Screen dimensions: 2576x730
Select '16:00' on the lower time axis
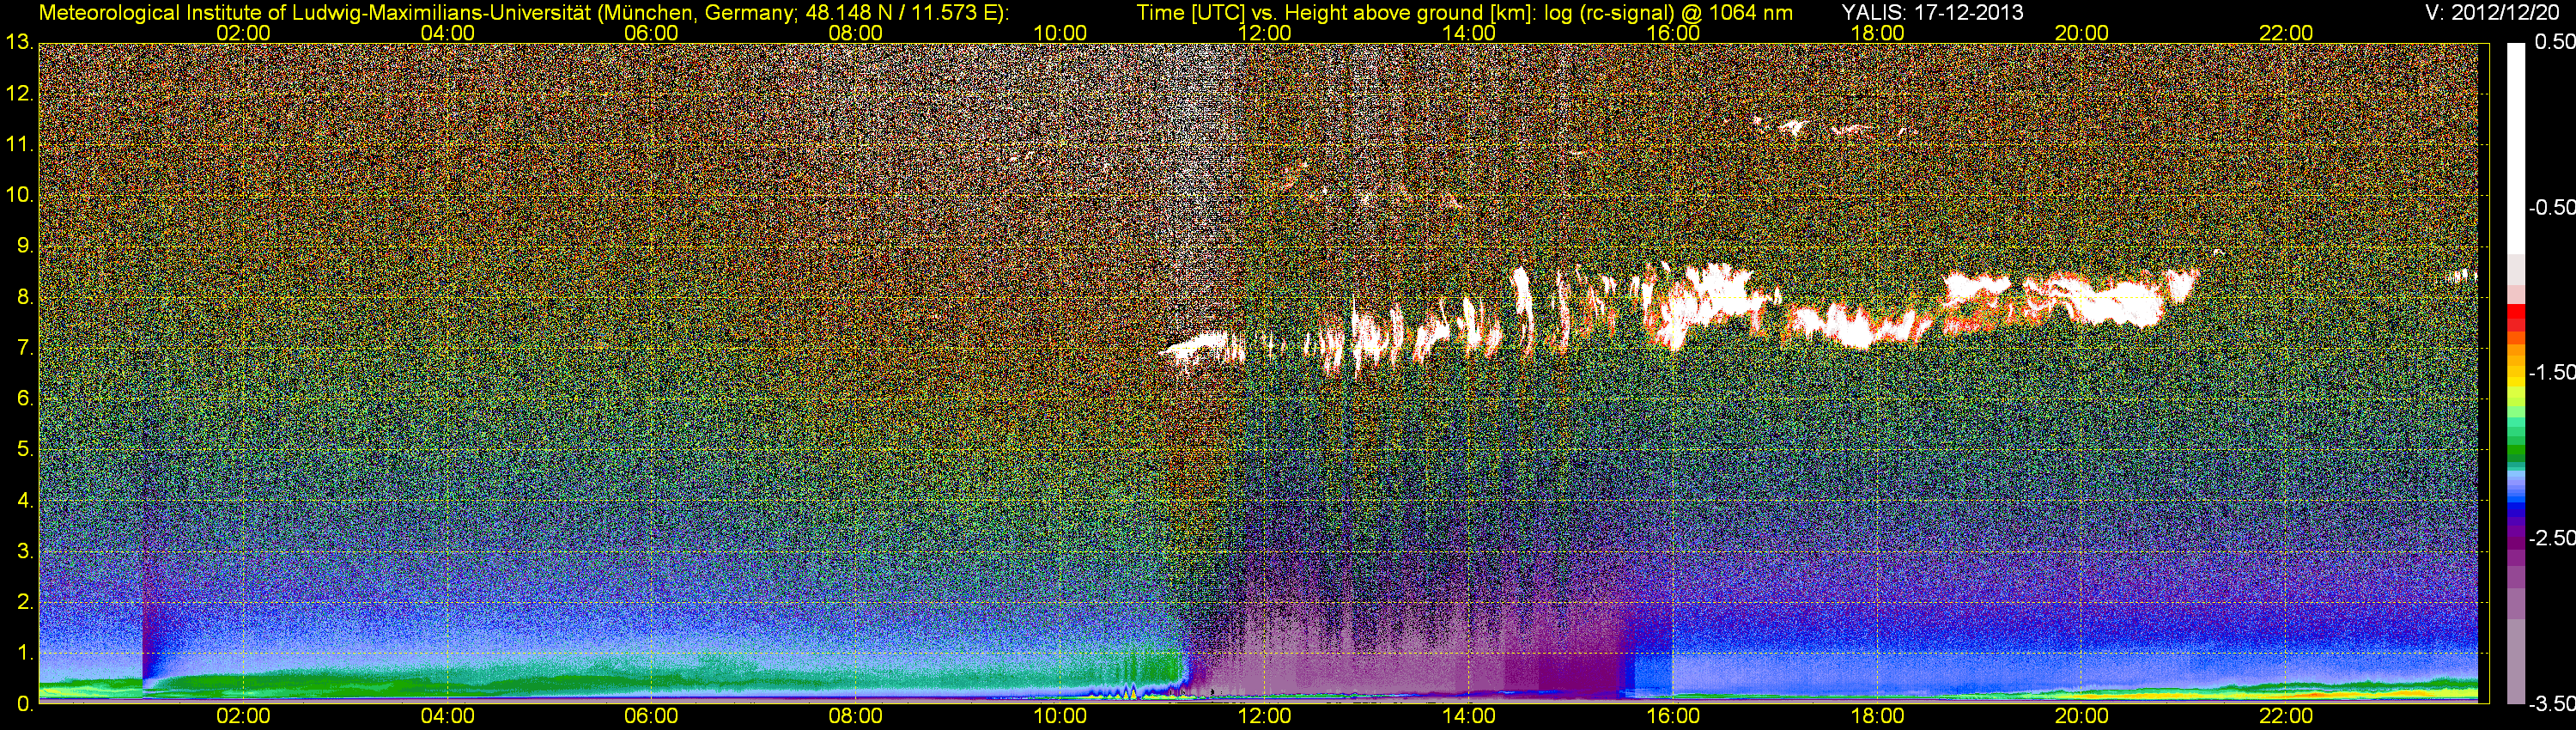[x=1673, y=717]
